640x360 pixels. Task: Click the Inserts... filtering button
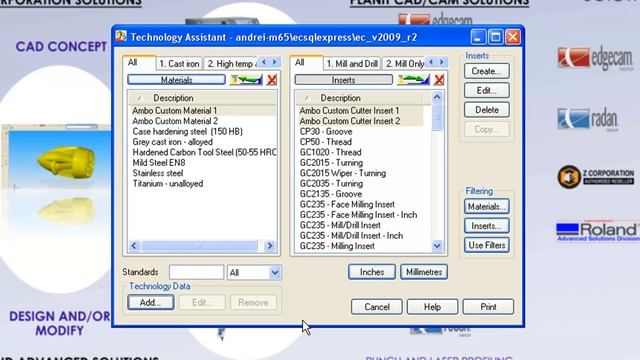click(487, 226)
